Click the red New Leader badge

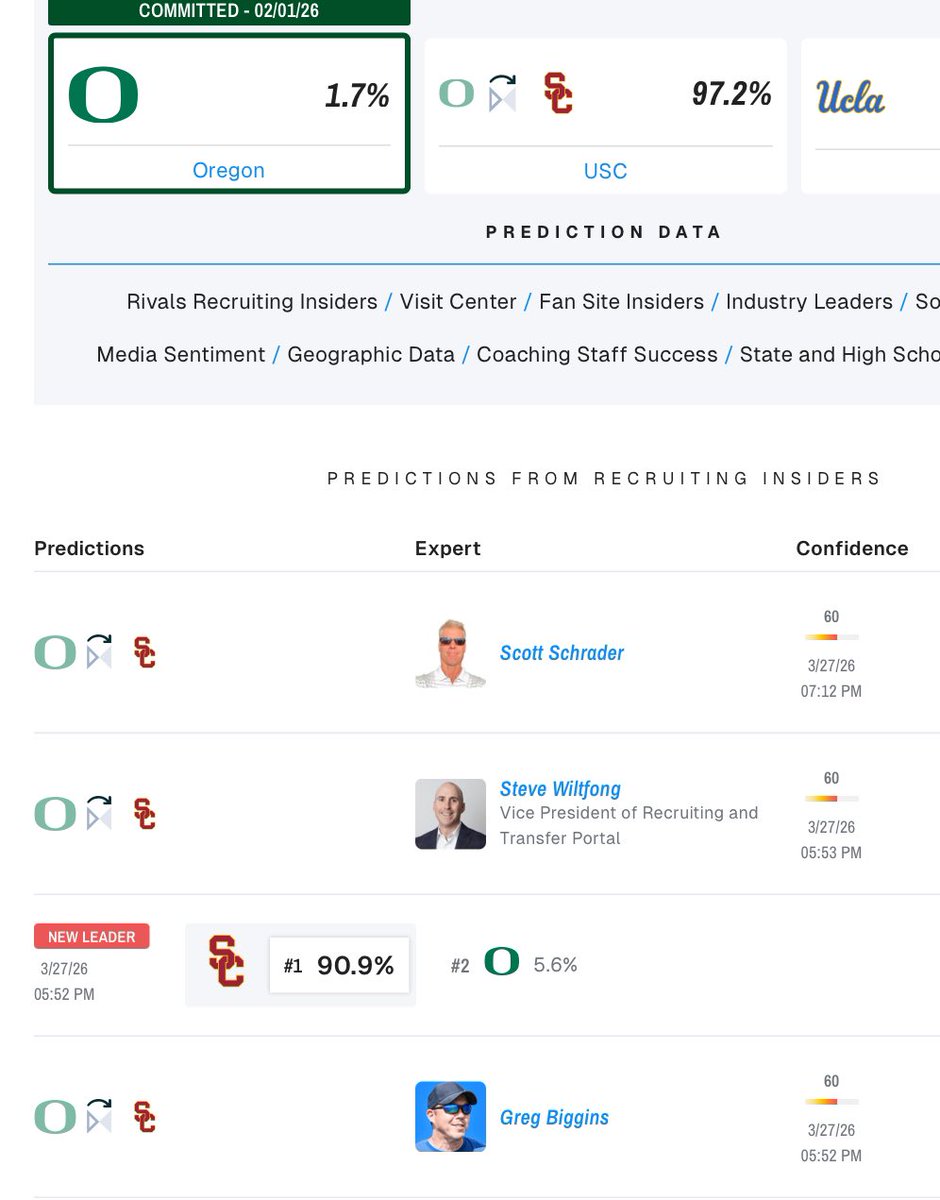pyautogui.click(x=91, y=937)
